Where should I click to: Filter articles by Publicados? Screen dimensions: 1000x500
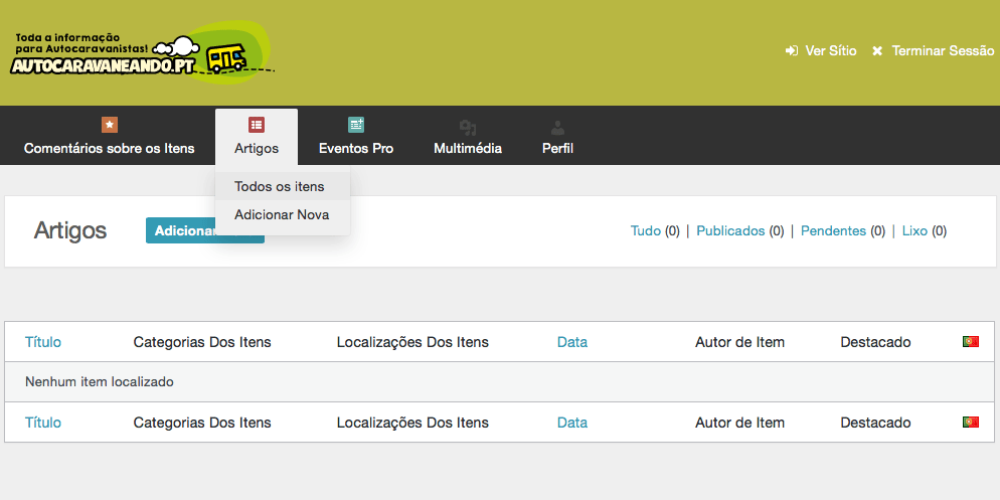coord(730,231)
